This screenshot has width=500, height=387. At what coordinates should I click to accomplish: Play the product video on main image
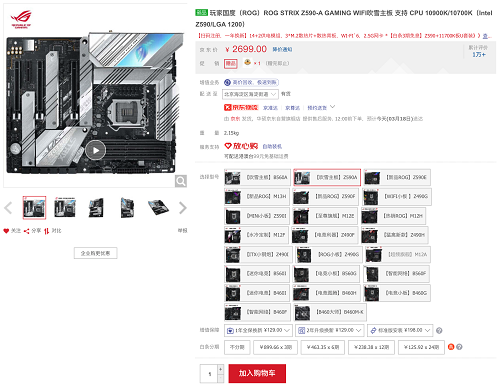[x=96, y=150]
